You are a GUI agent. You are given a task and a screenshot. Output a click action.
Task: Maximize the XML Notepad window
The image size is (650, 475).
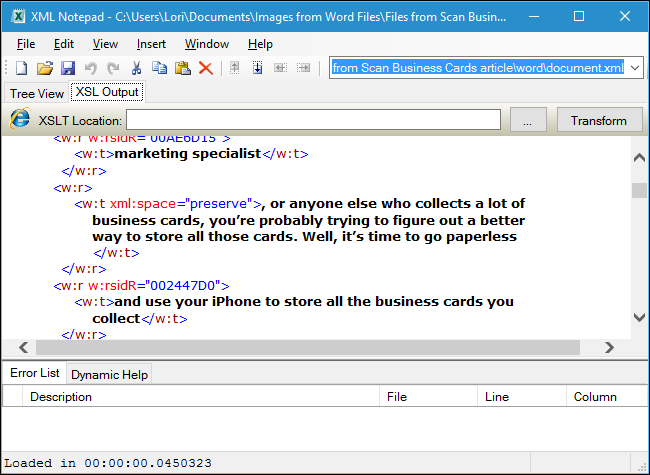(579, 17)
